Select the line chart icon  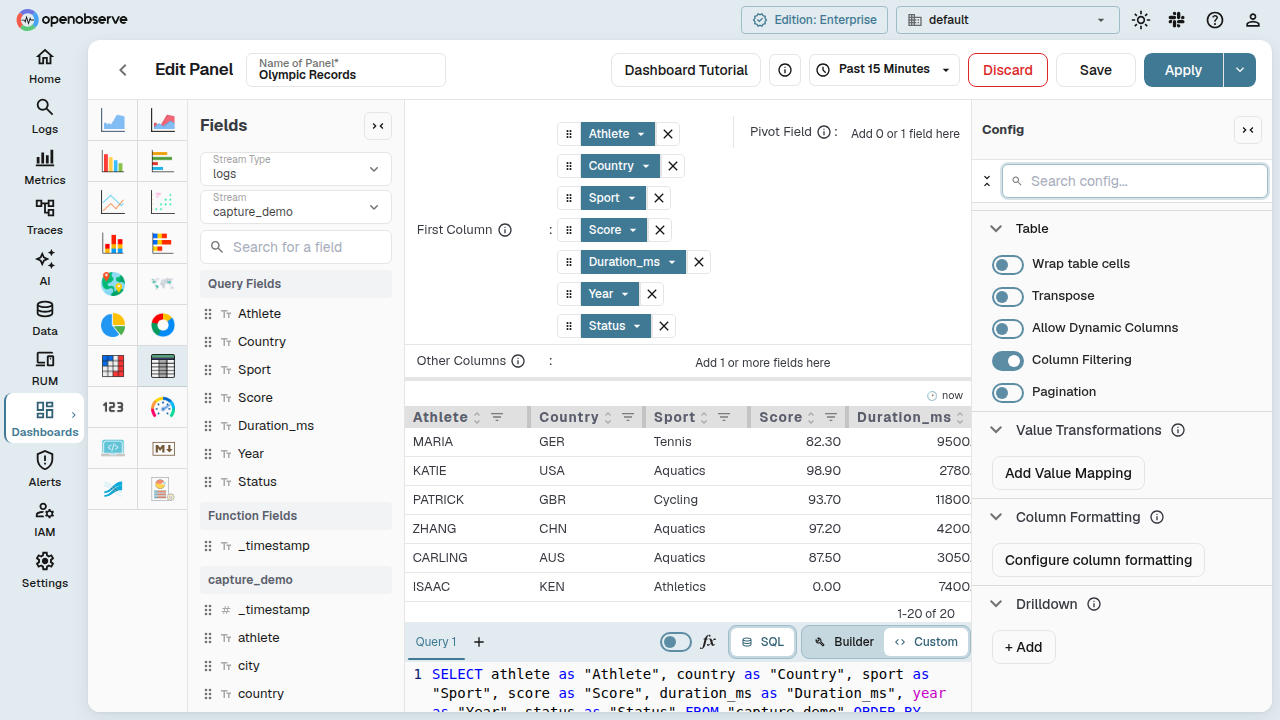click(x=113, y=203)
